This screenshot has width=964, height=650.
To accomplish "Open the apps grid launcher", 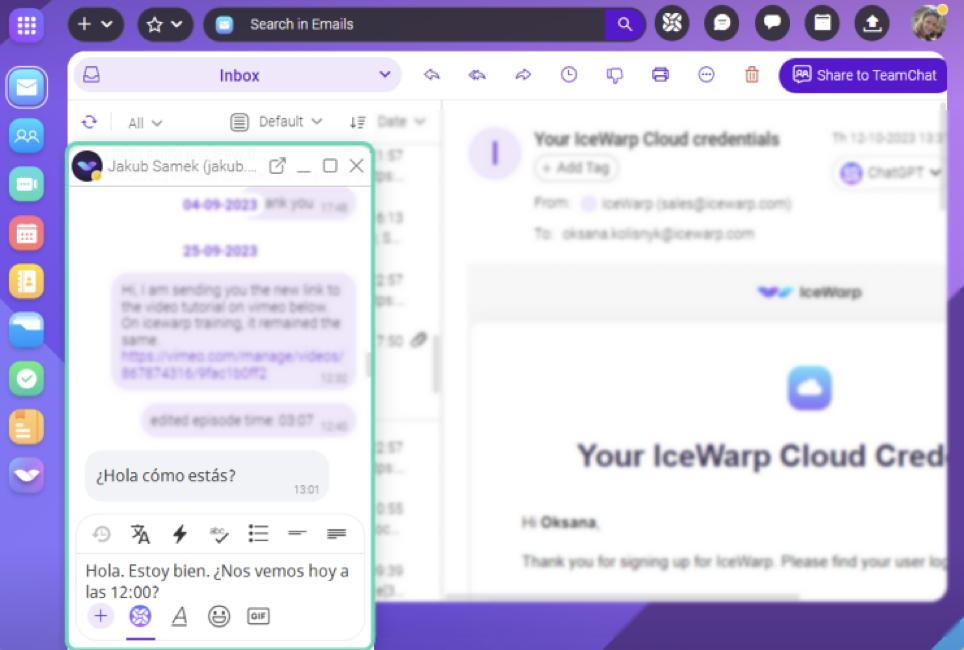I will (x=26, y=25).
